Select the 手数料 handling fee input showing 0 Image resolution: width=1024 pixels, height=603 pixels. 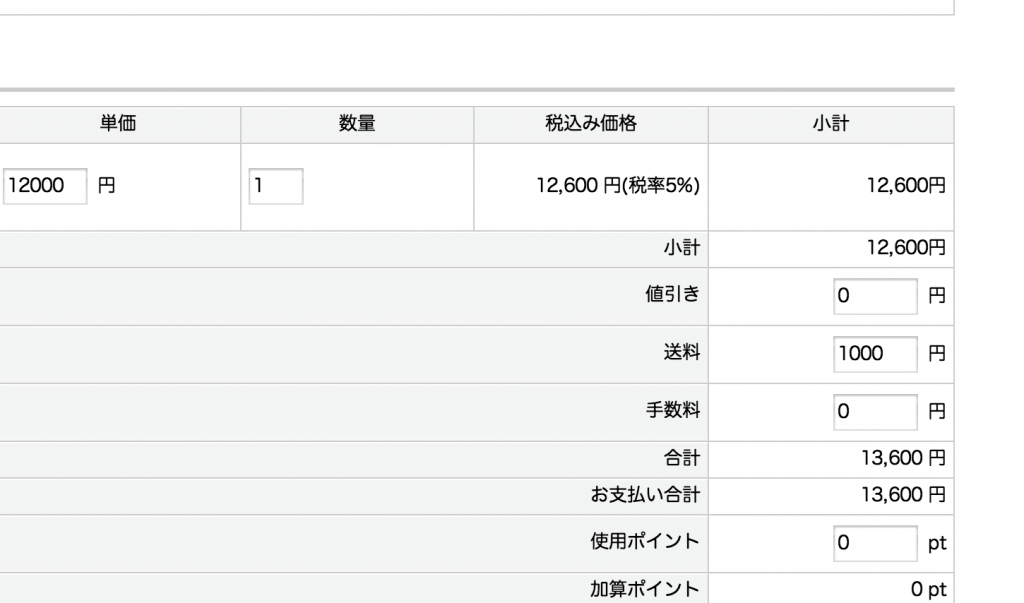[875, 411]
